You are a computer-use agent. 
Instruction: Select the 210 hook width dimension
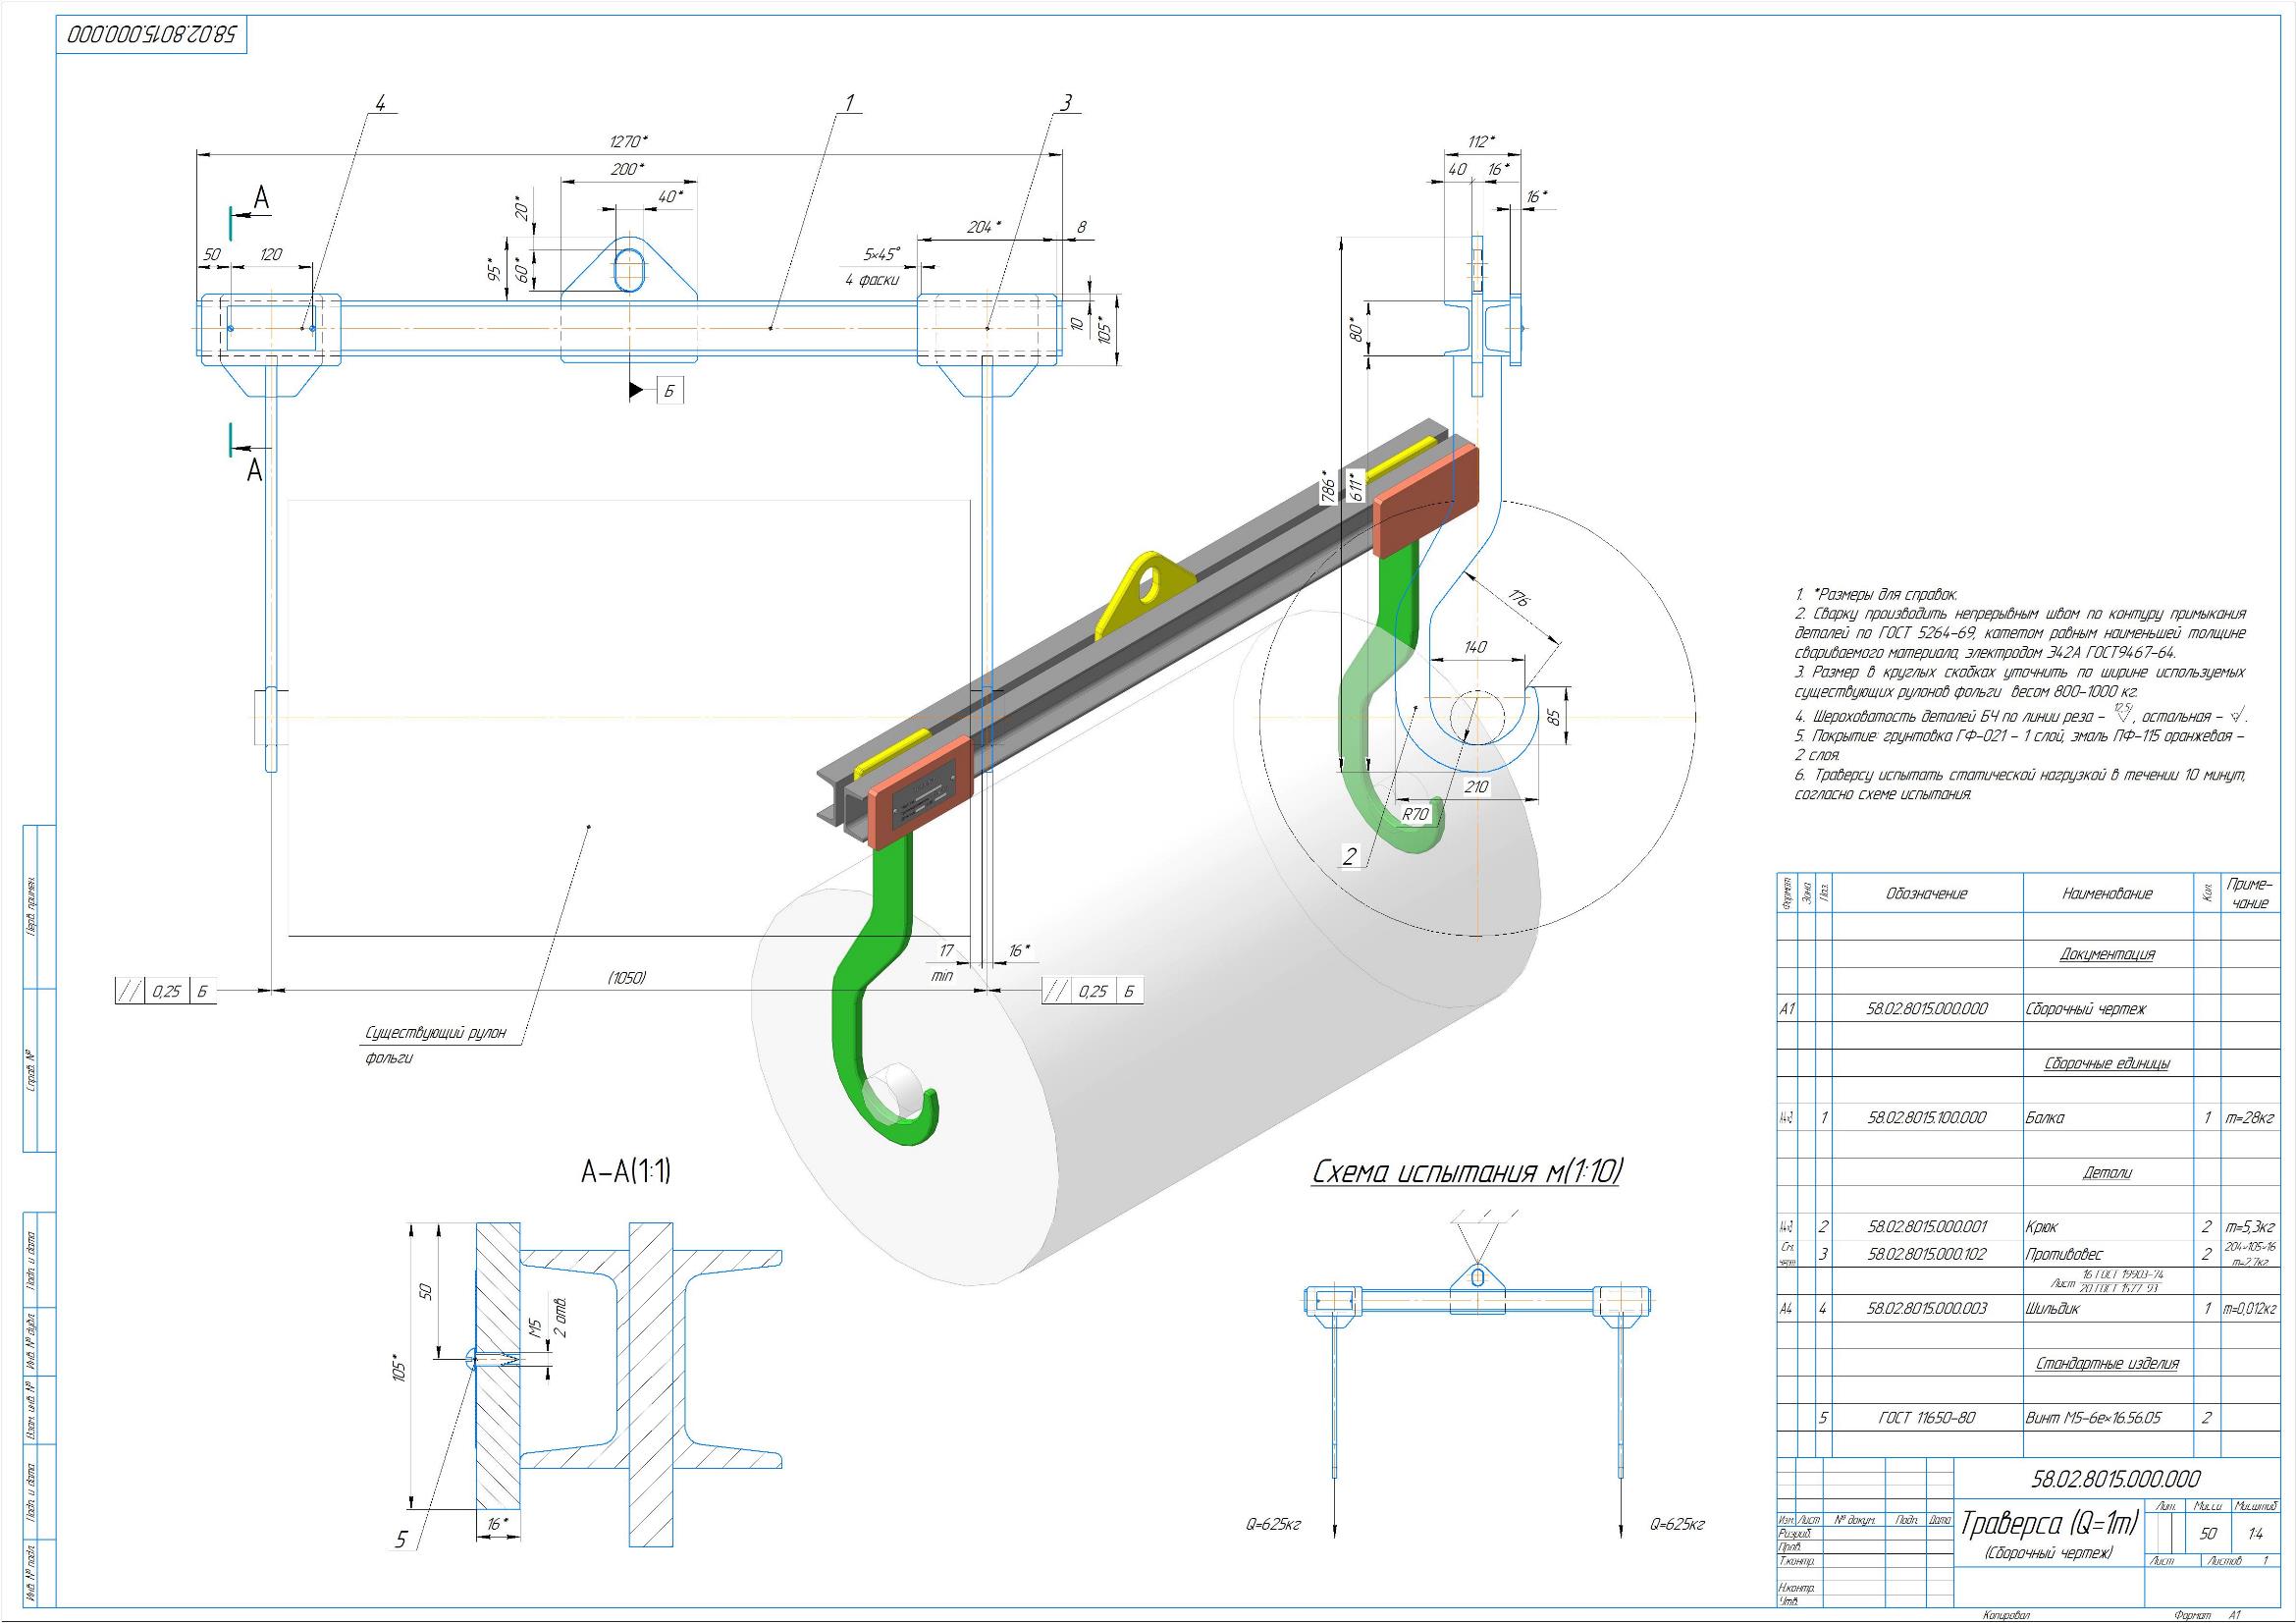click(x=1476, y=787)
